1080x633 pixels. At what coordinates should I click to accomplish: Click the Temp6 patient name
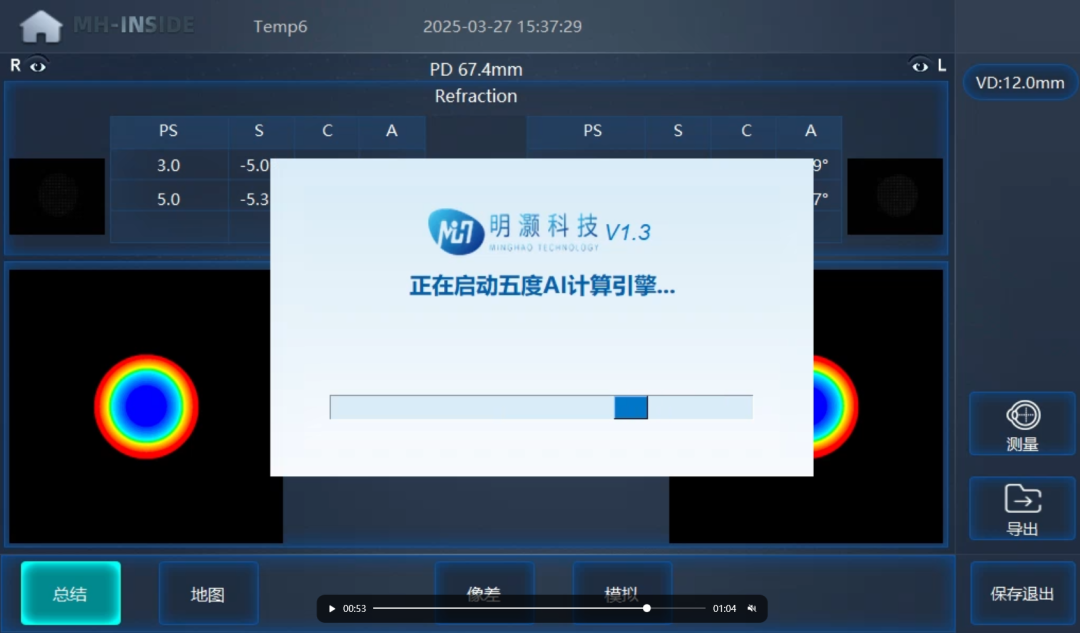[x=280, y=26]
